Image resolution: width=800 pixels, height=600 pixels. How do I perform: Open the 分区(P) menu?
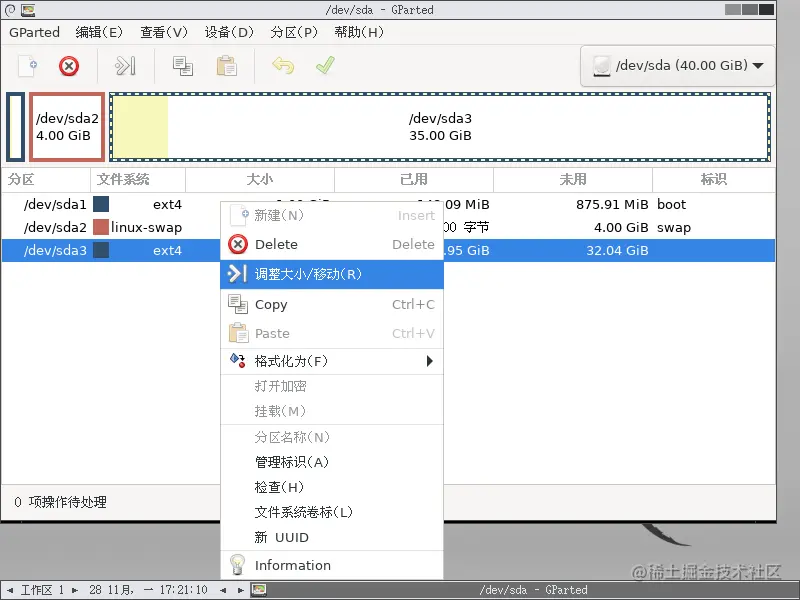[x=294, y=32]
